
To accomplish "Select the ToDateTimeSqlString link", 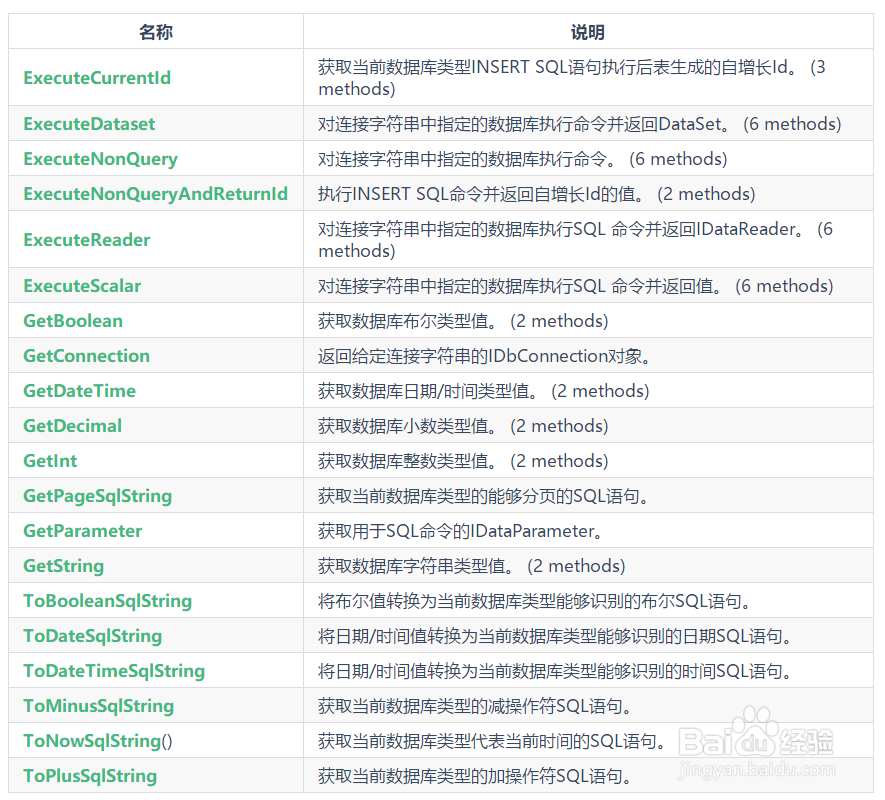I will [114, 671].
